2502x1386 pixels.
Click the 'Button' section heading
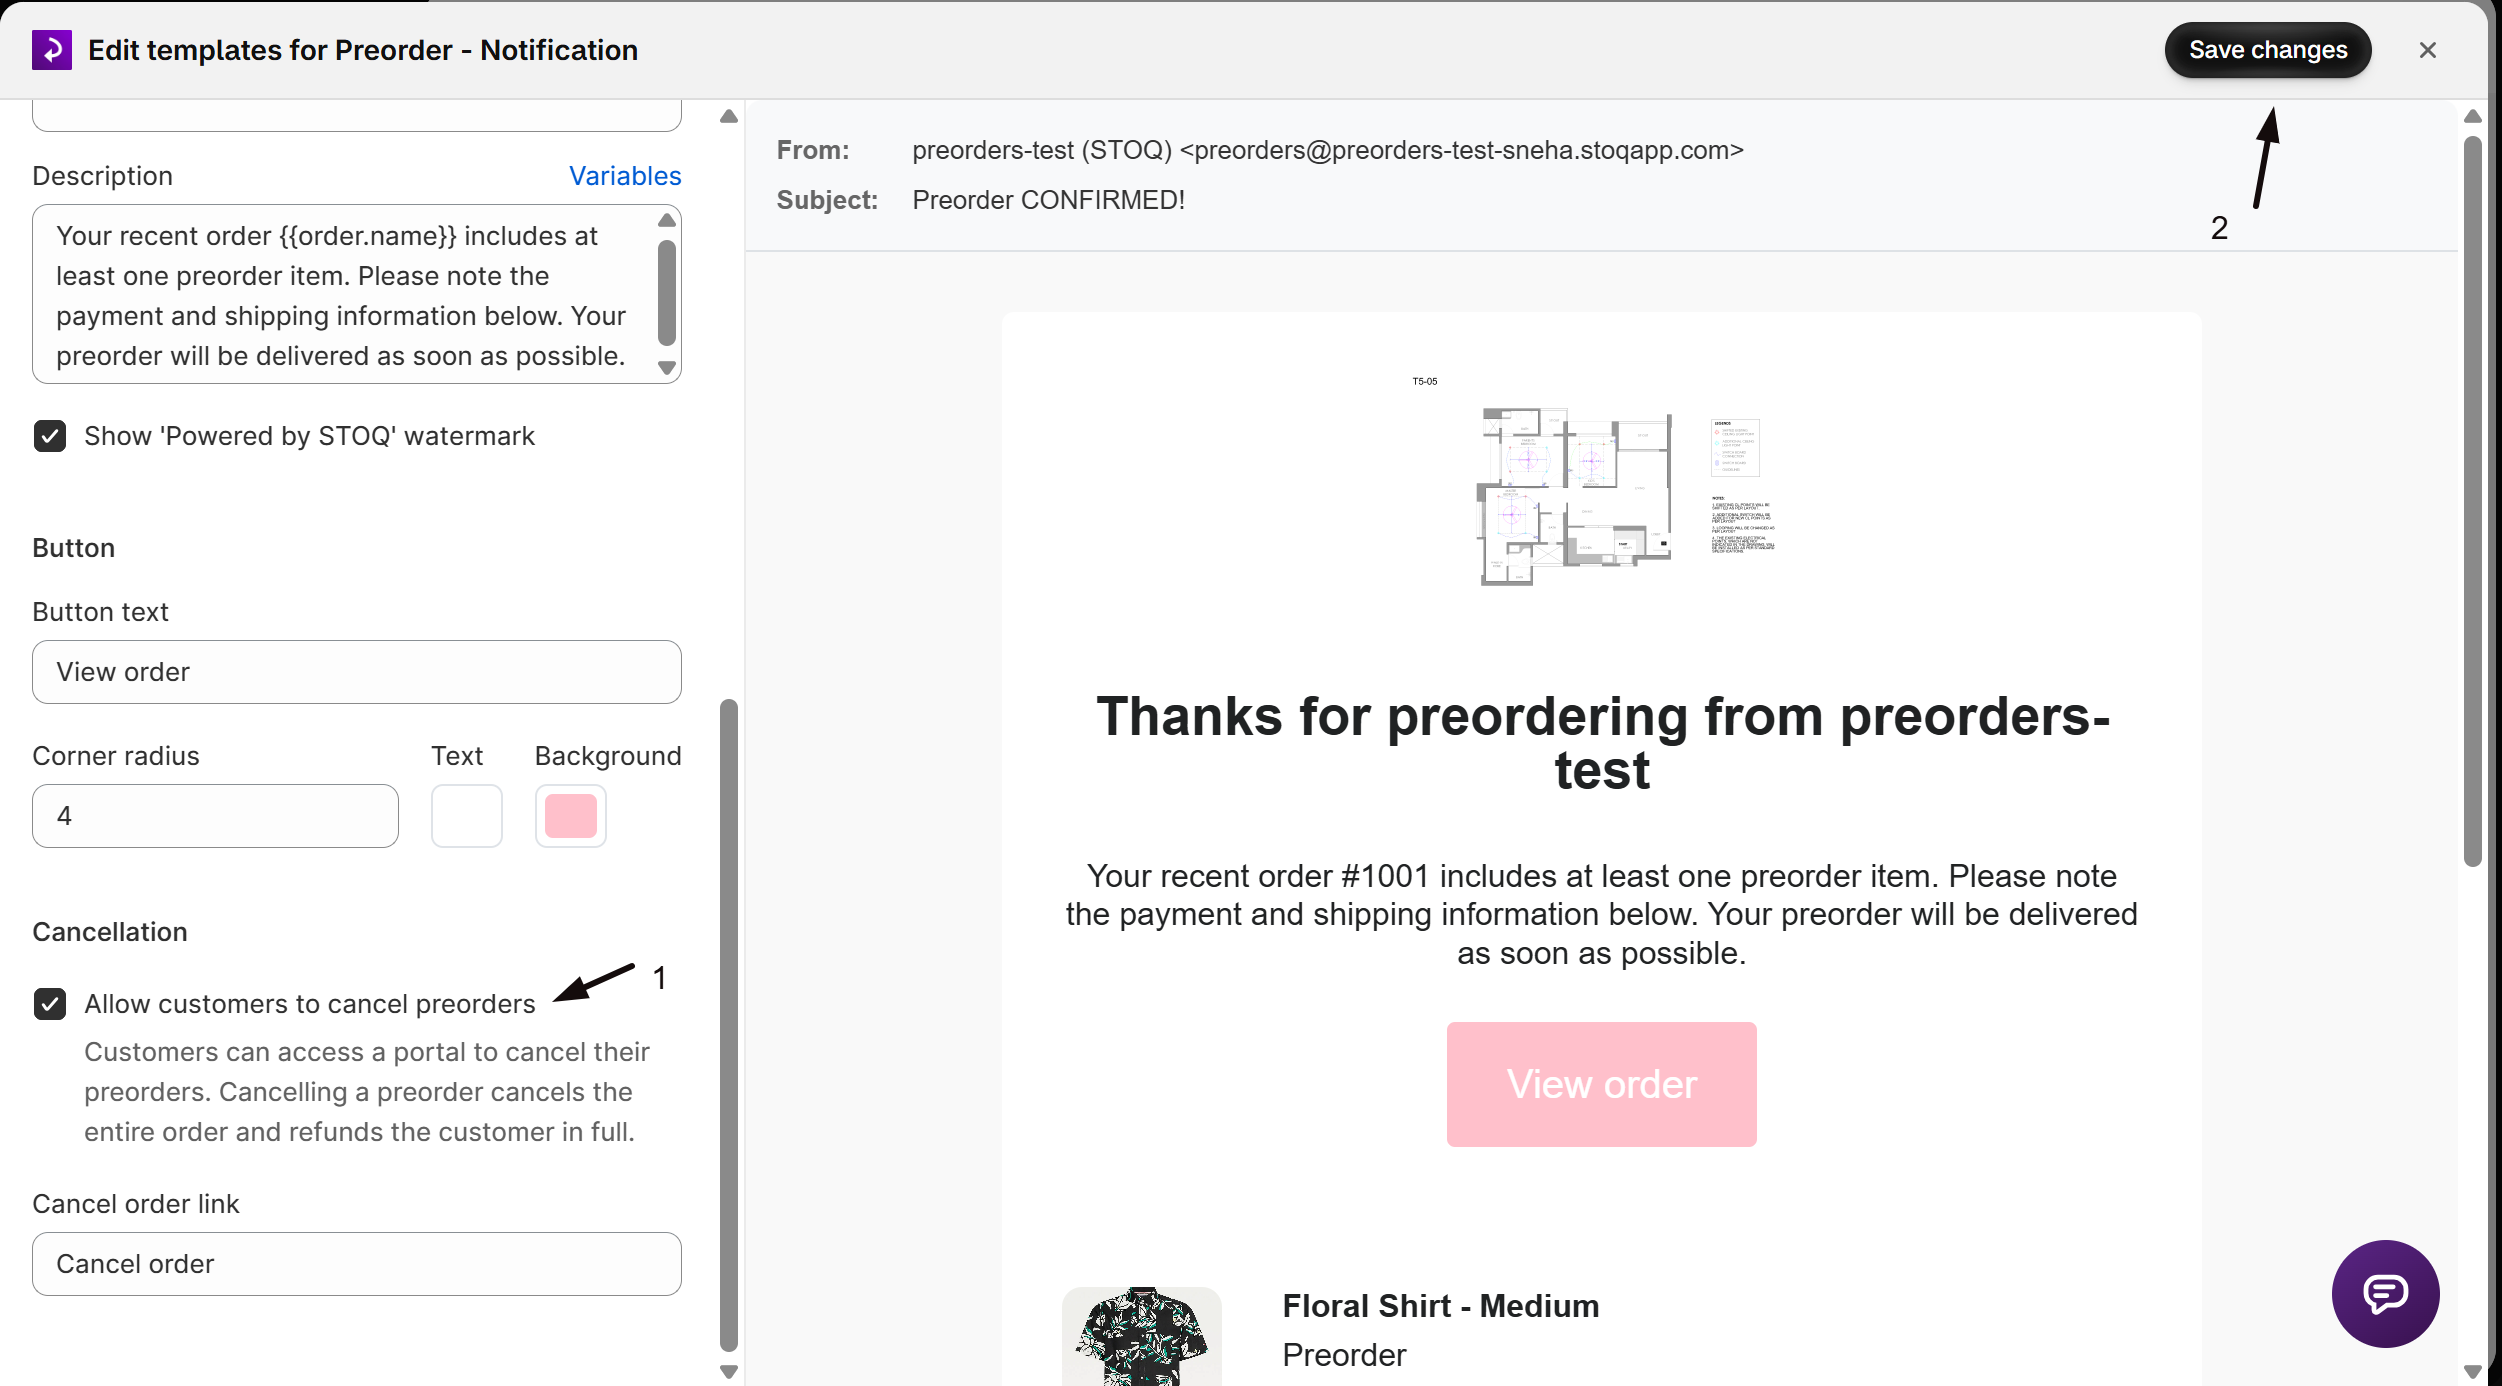pyautogui.click(x=74, y=548)
